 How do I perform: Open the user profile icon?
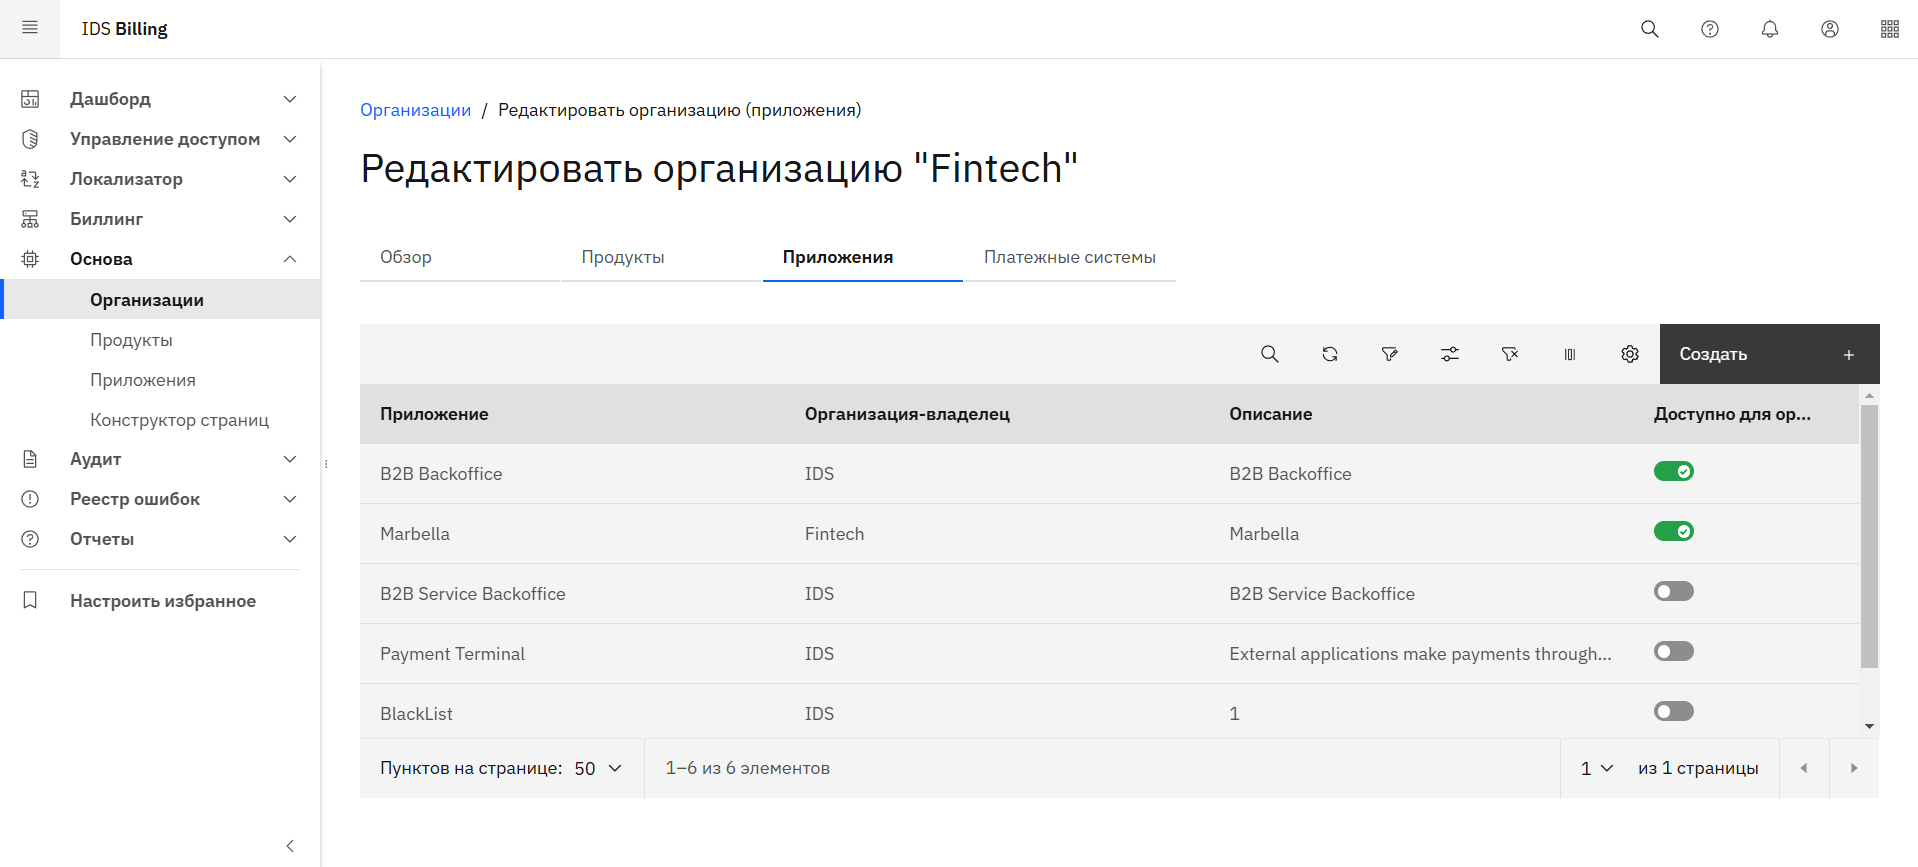(x=1829, y=29)
